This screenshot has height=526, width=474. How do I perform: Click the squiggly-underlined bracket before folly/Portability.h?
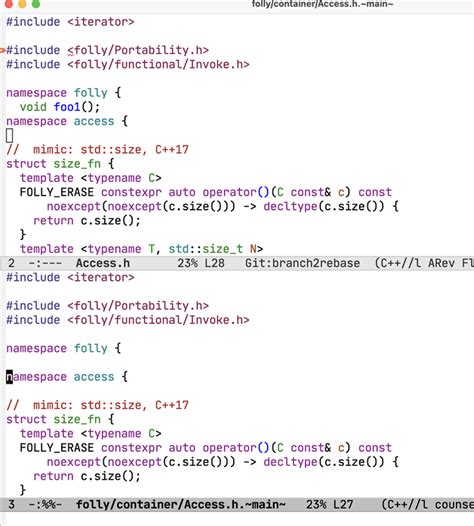coord(70,51)
